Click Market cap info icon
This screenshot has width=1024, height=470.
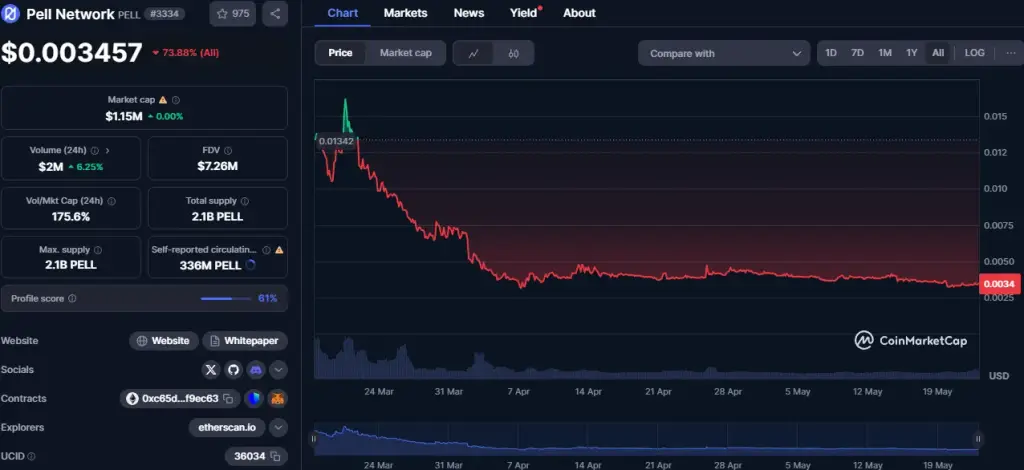tap(176, 100)
